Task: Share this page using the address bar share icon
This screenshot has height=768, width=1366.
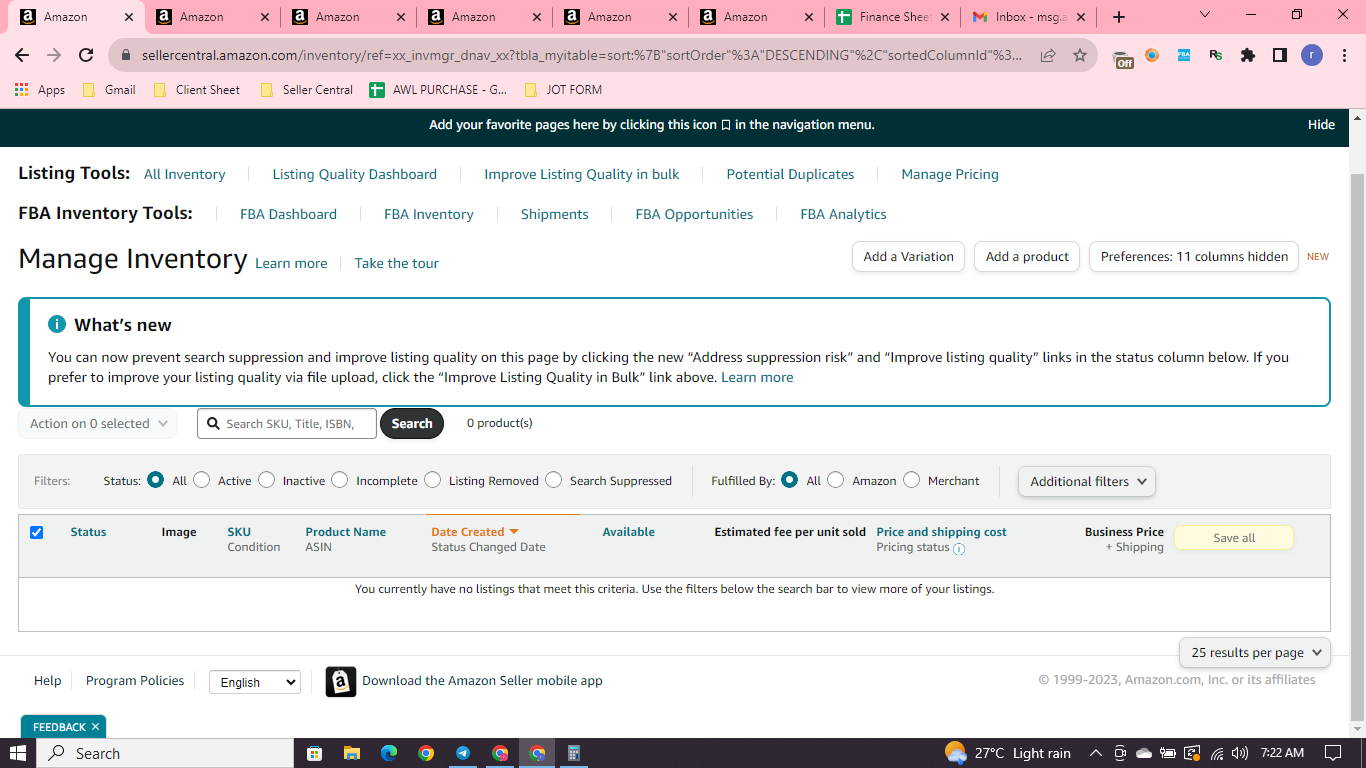Action: point(1048,56)
